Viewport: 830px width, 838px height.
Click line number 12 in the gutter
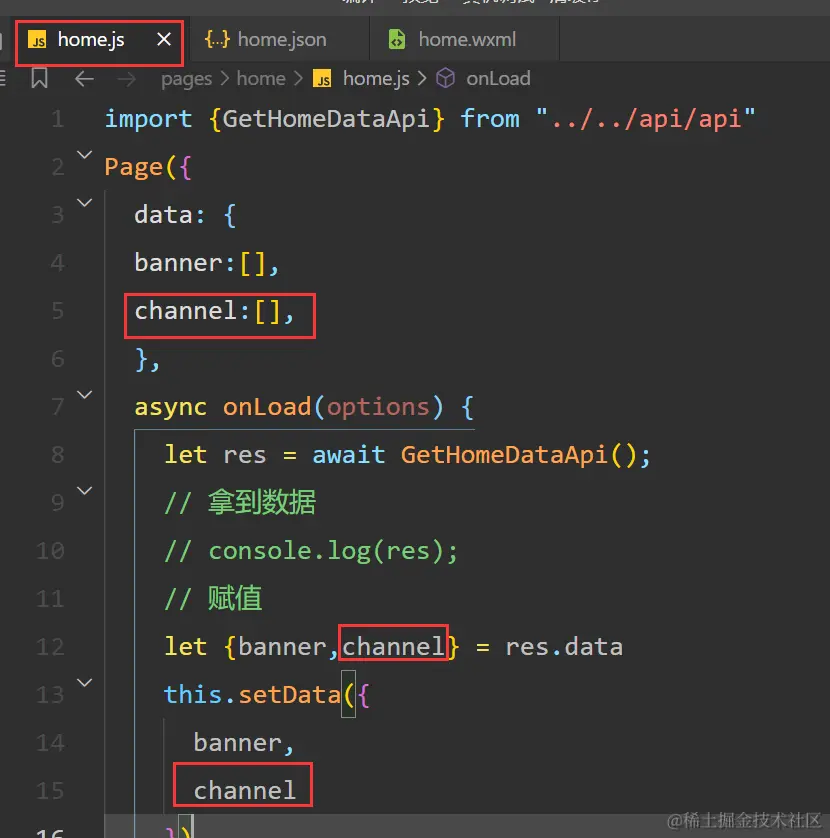point(51,647)
